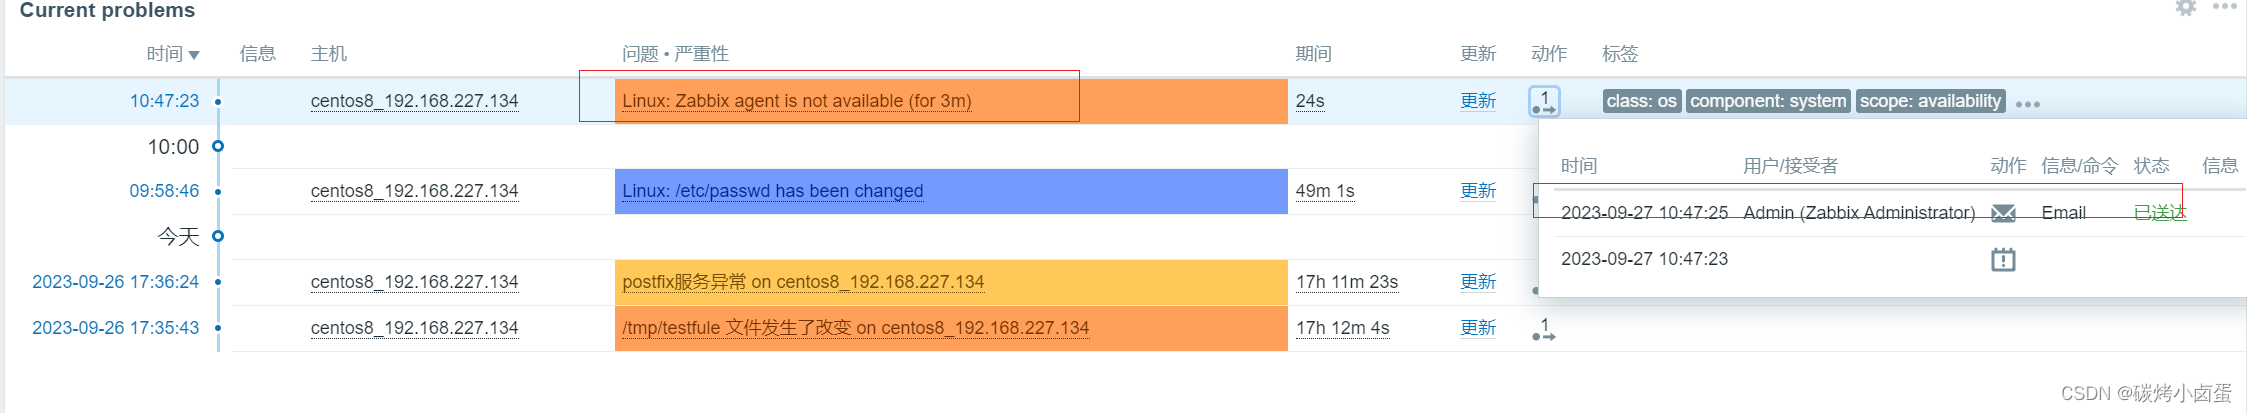
Task: Open the 10:47:23 problem time link
Action: pyautogui.click(x=164, y=101)
